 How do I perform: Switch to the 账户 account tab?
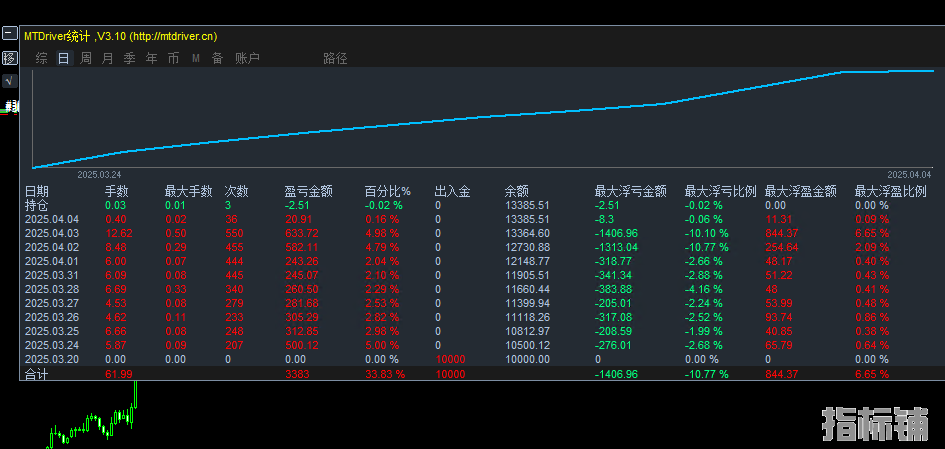coord(248,58)
